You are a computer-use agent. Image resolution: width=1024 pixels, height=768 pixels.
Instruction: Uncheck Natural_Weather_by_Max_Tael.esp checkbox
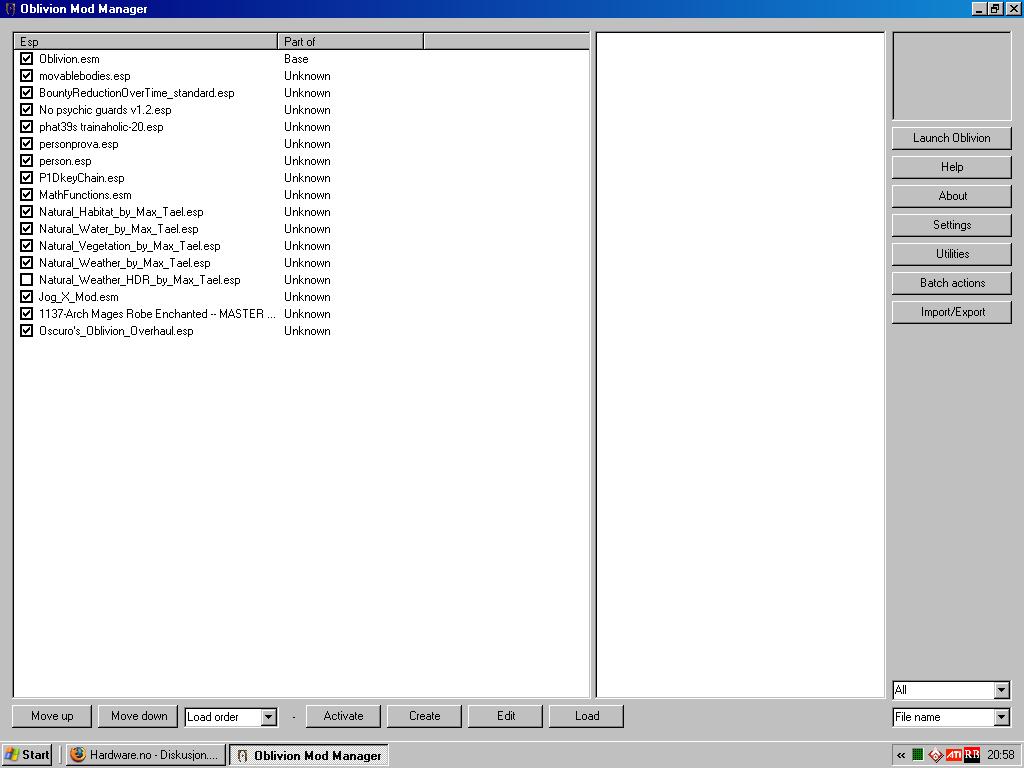coord(26,263)
